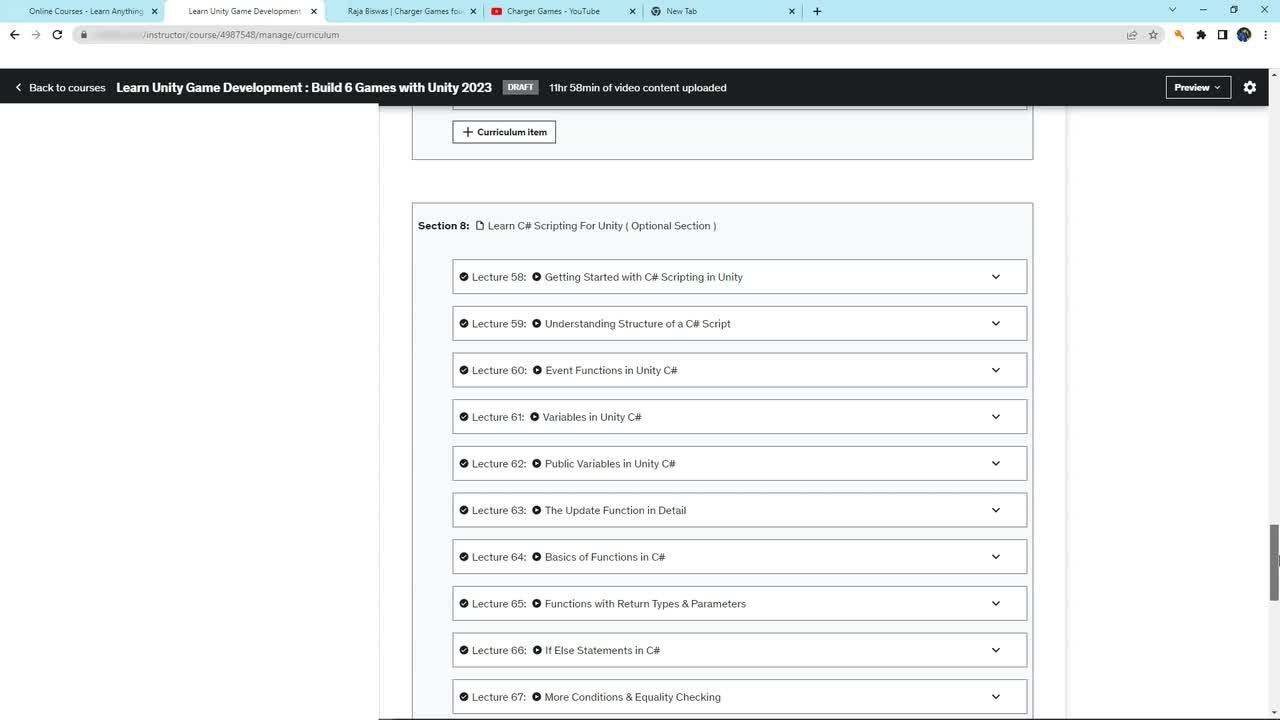The height and width of the screenshot is (720, 1280).
Task: Expand Lecture 67 More Conditions & Equality Checking
Action: point(995,697)
